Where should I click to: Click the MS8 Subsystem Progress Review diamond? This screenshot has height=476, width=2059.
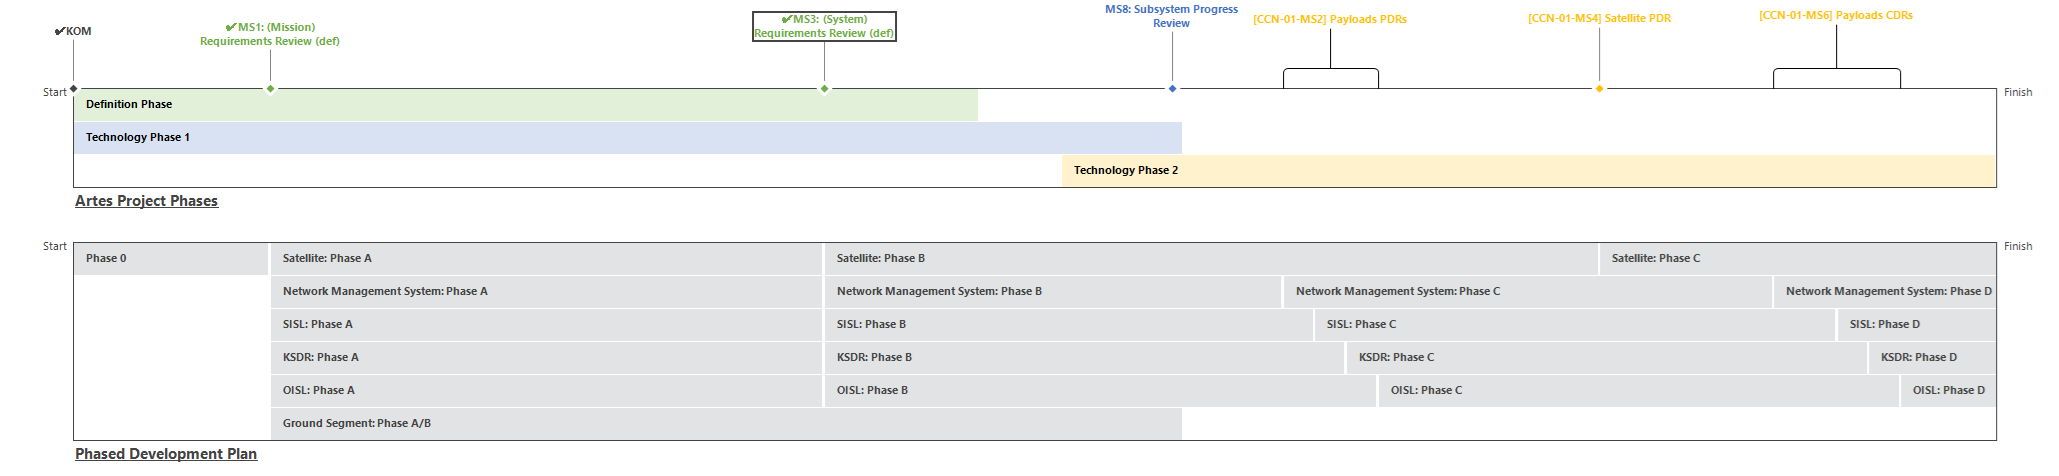tap(1172, 89)
